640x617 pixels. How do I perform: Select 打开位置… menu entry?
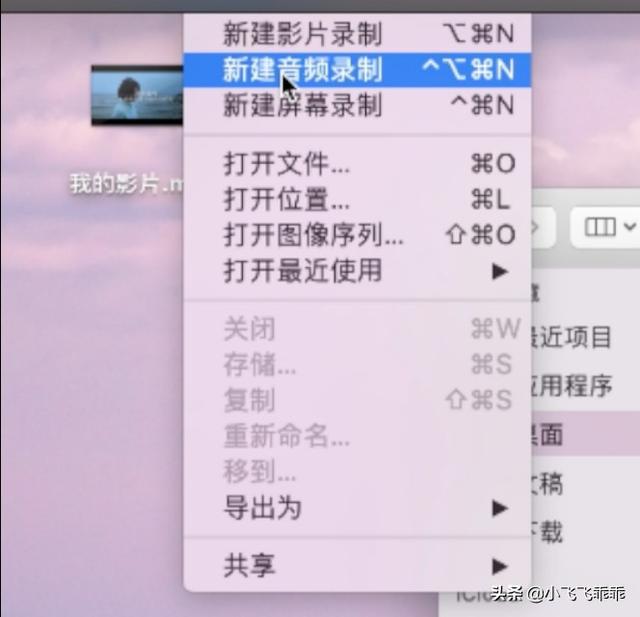click(357, 200)
